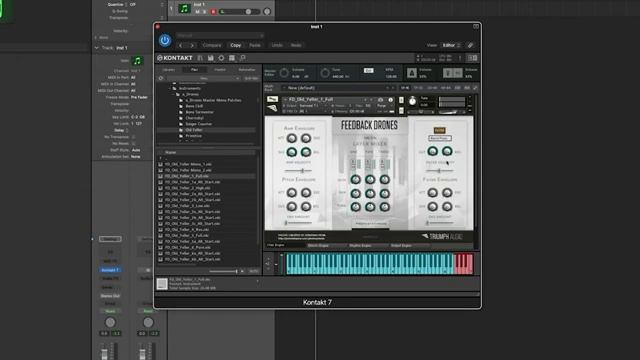The image size is (640, 360).
Task: Click the Kontakt 7 instrument slot in channel strip
Action: (110, 270)
